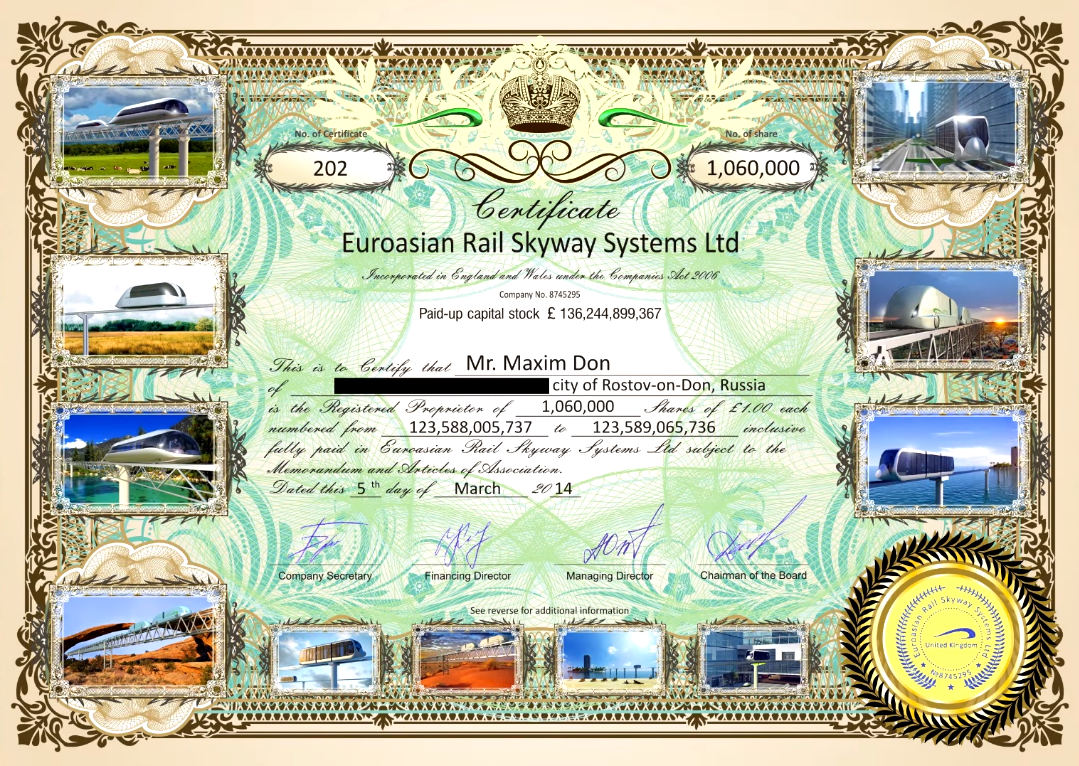Click the day value '5' in date

pos(361,489)
